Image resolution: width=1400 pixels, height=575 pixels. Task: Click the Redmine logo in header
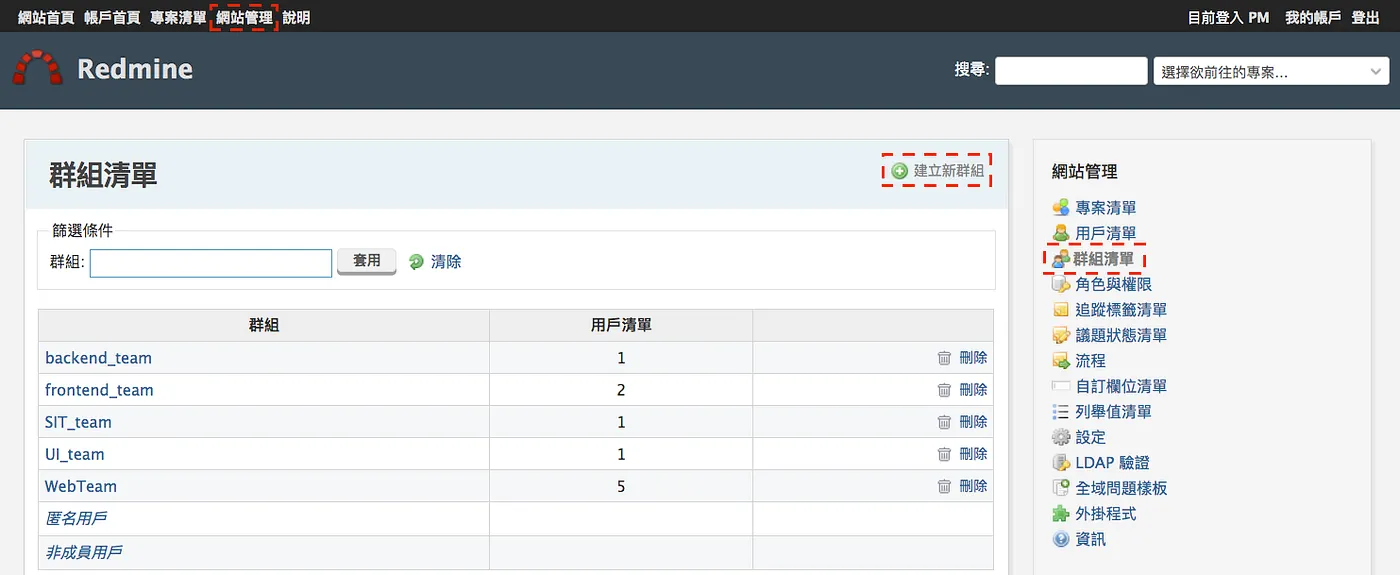pyautogui.click(x=37, y=69)
